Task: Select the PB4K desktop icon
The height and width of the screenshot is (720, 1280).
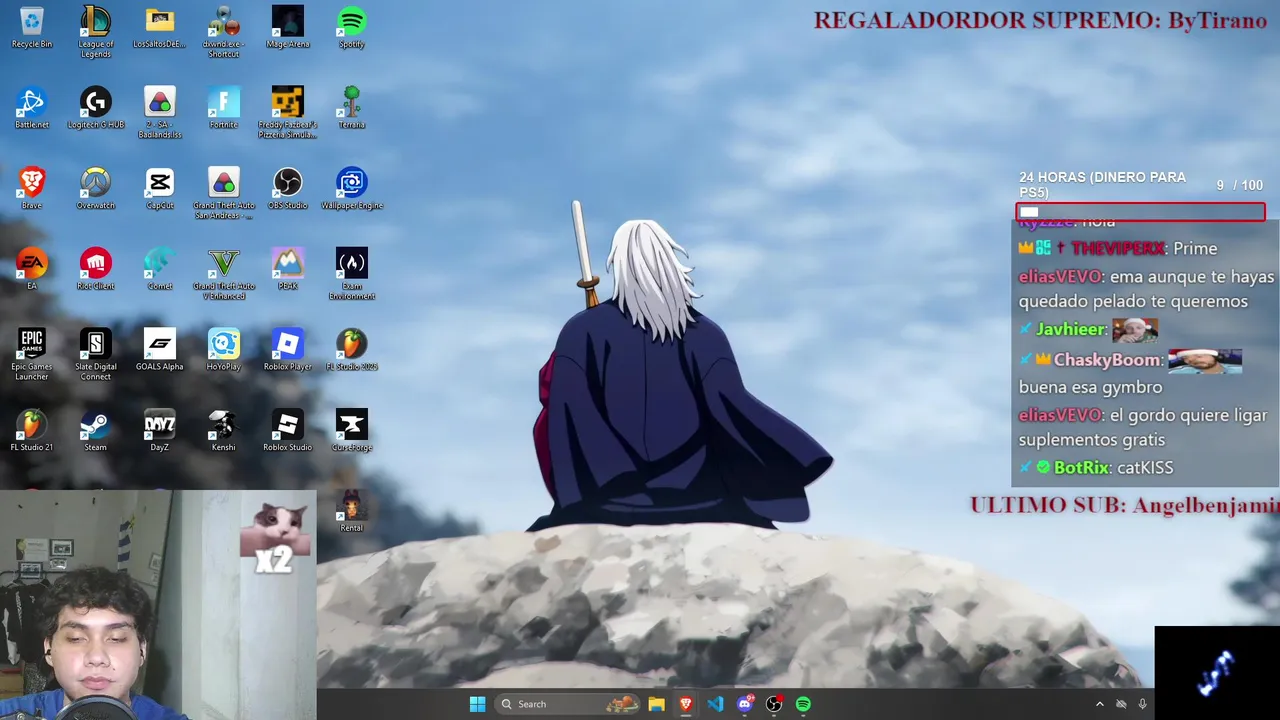Action: pyautogui.click(x=288, y=270)
